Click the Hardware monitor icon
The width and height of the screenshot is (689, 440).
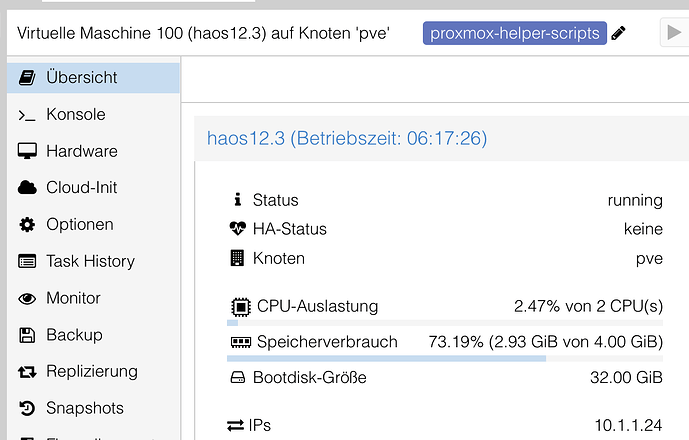pyautogui.click(x=27, y=151)
